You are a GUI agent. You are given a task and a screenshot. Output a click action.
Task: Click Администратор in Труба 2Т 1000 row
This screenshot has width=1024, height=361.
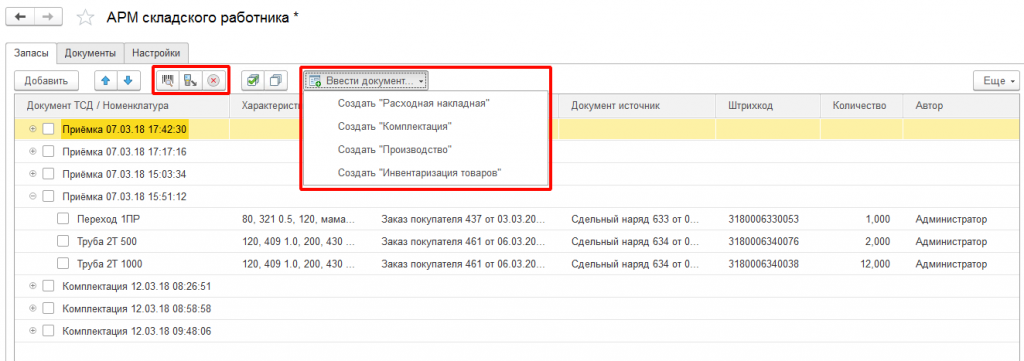[951, 264]
